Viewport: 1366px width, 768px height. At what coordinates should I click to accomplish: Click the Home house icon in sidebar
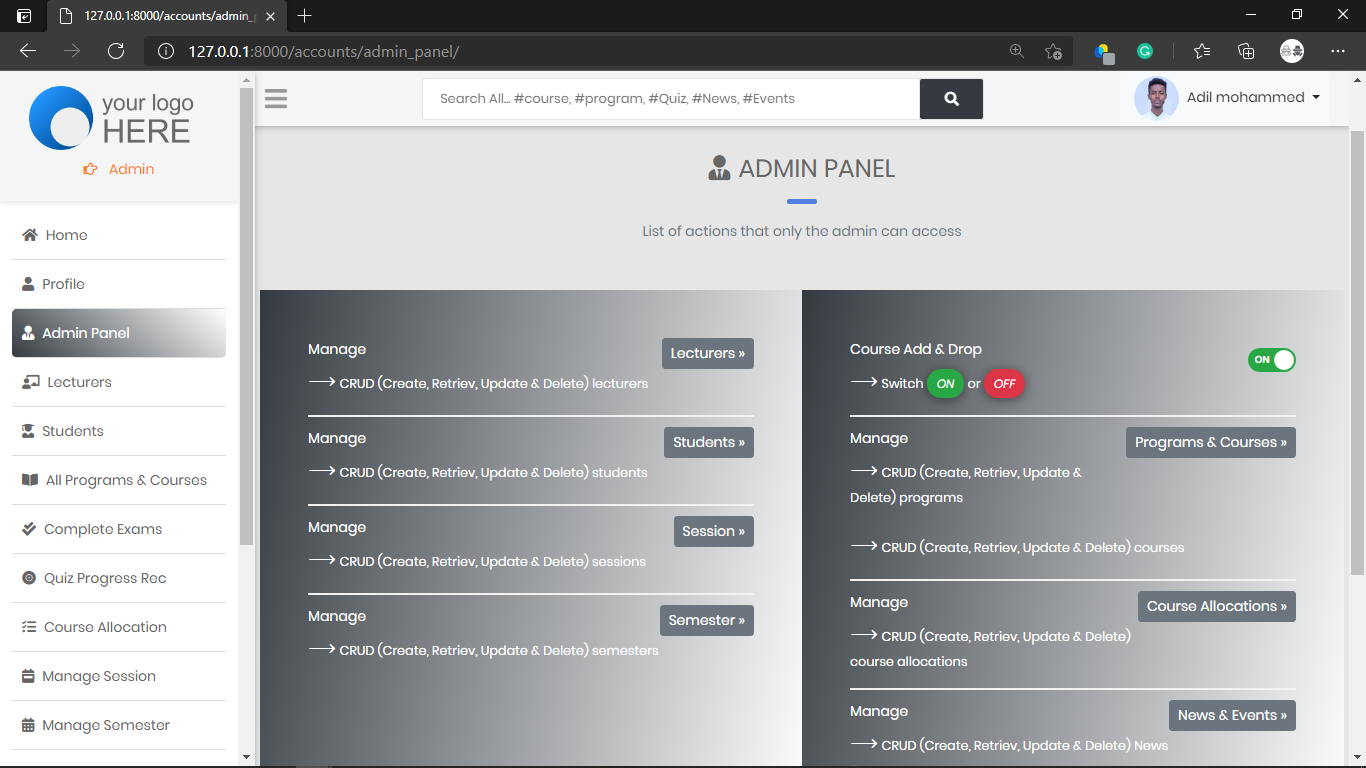(30, 235)
